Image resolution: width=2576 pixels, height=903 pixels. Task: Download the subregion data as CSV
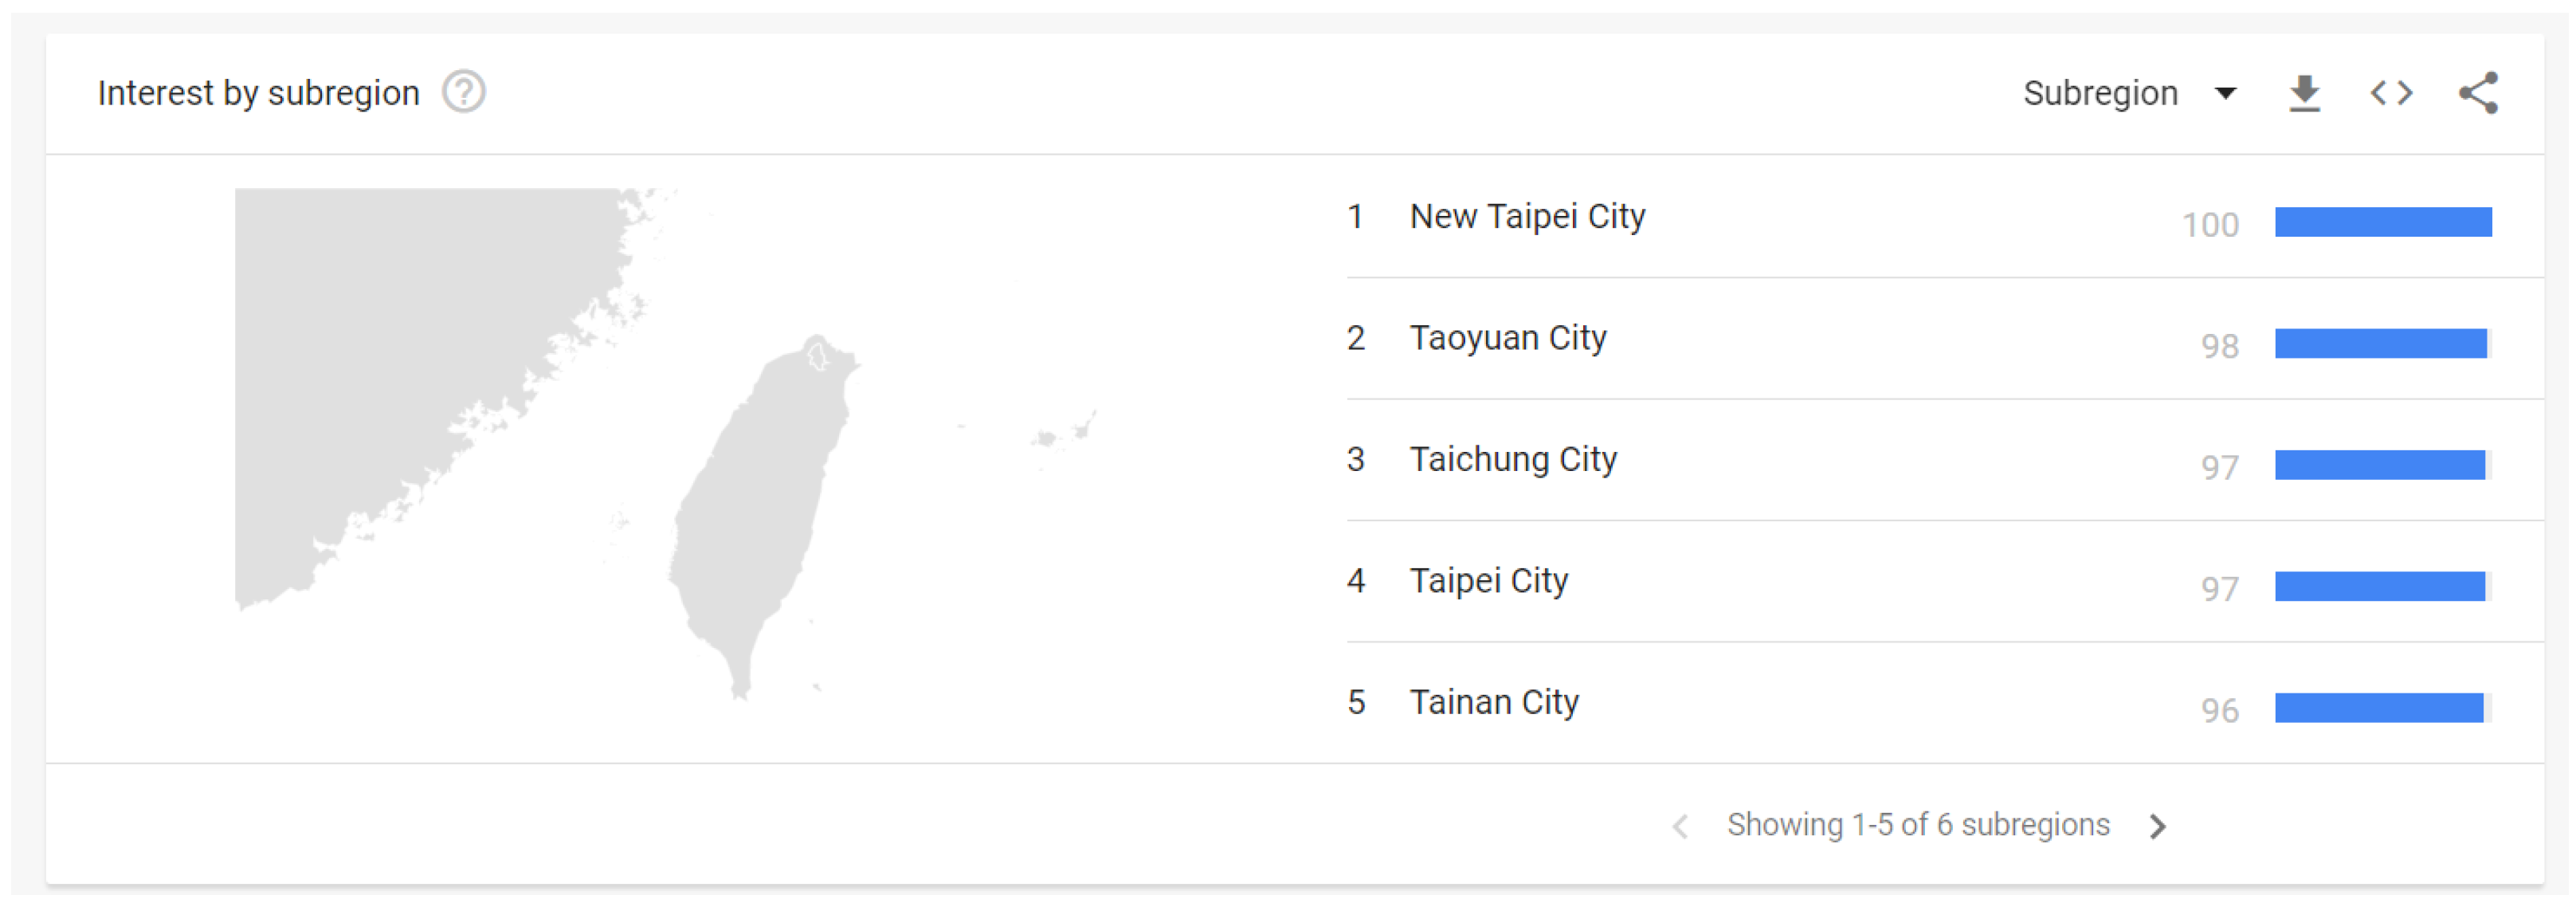click(2304, 93)
